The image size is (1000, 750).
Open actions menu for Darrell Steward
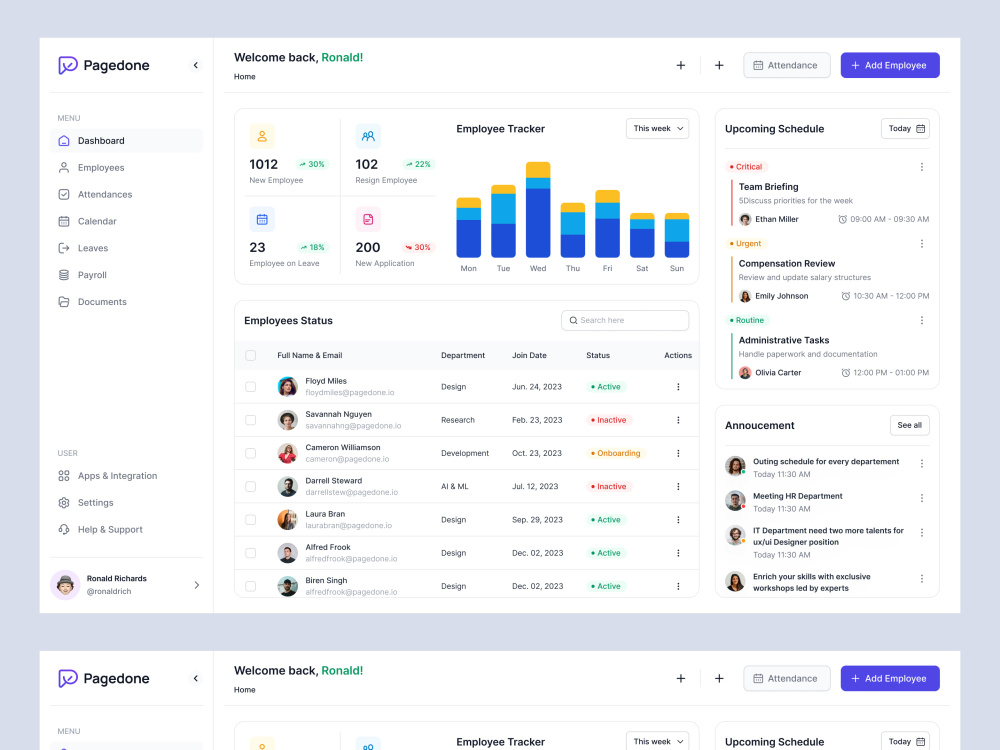click(x=678, y=487)
